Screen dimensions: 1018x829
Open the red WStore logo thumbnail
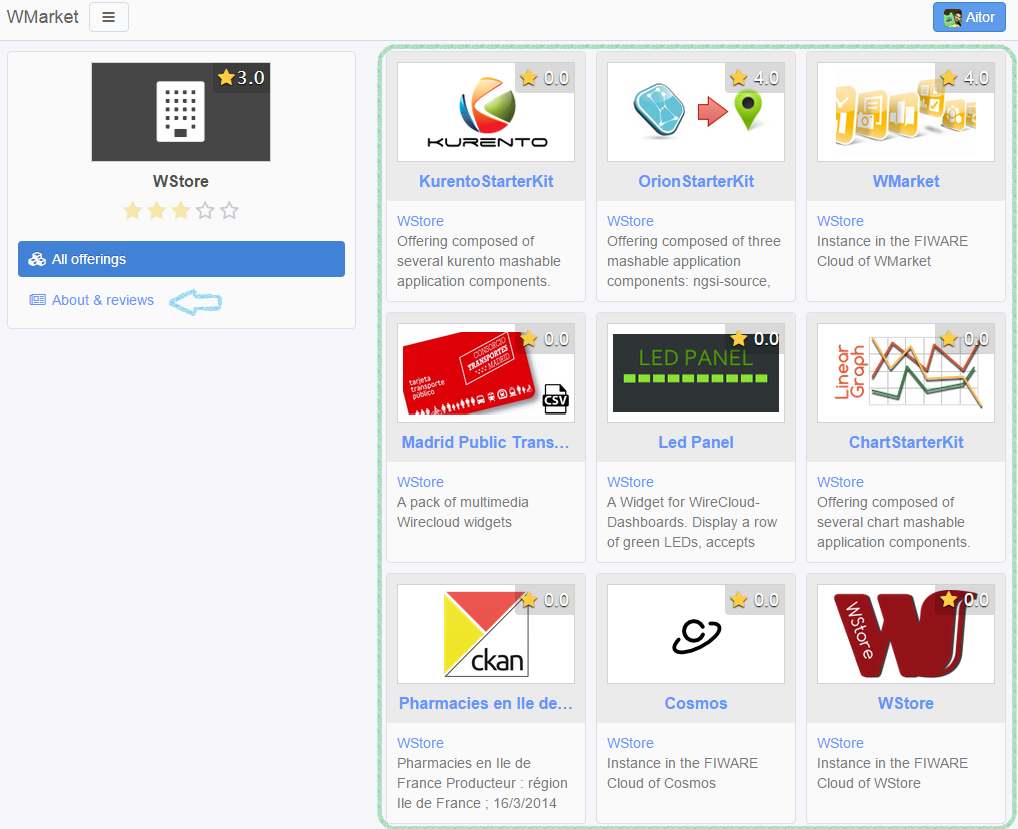[906, 634]
